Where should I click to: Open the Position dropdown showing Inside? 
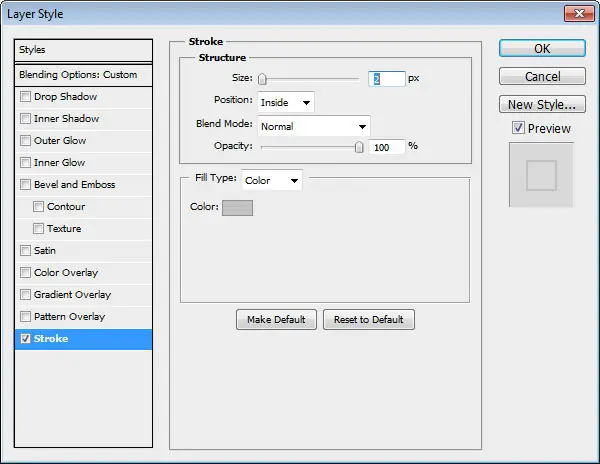click(286, 102)
